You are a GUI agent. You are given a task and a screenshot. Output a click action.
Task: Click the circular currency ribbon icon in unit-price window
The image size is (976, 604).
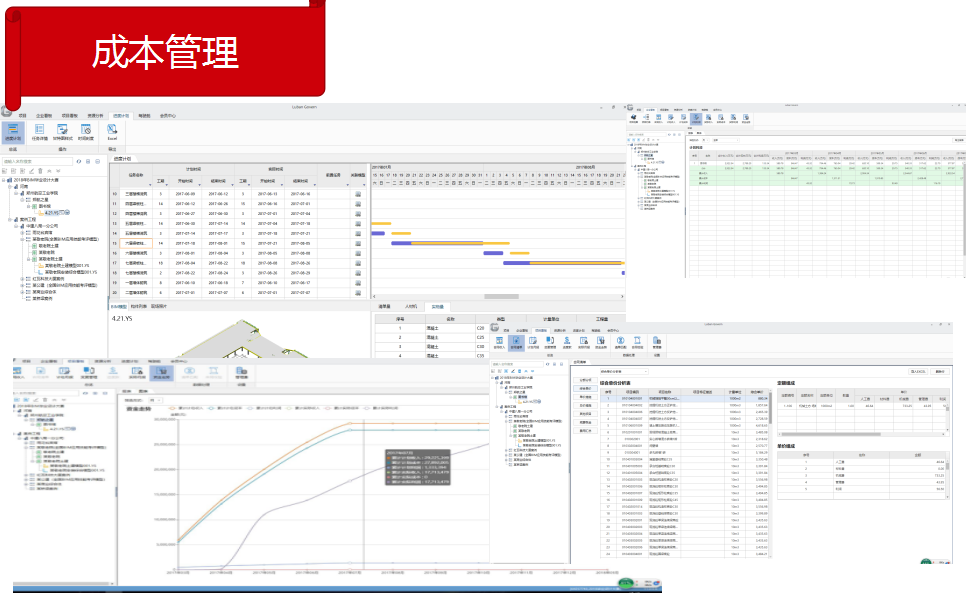(x=621, y=343)
